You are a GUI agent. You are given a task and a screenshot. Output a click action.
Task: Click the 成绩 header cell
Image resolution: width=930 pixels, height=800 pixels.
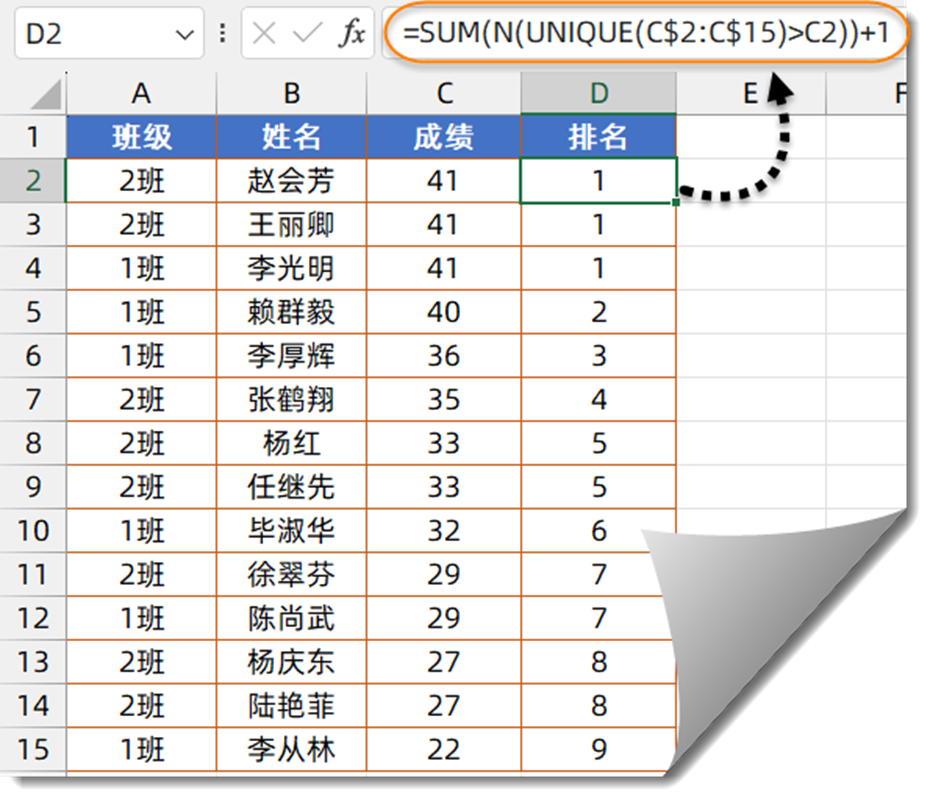click(x=444, y=137)
